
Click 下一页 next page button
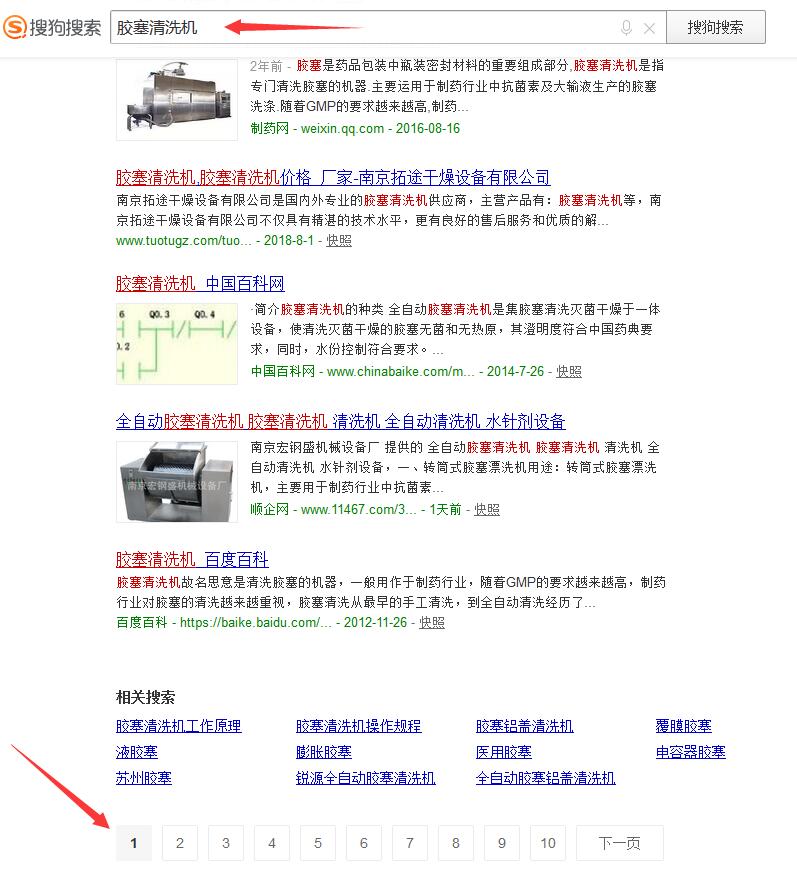[619, 843]
